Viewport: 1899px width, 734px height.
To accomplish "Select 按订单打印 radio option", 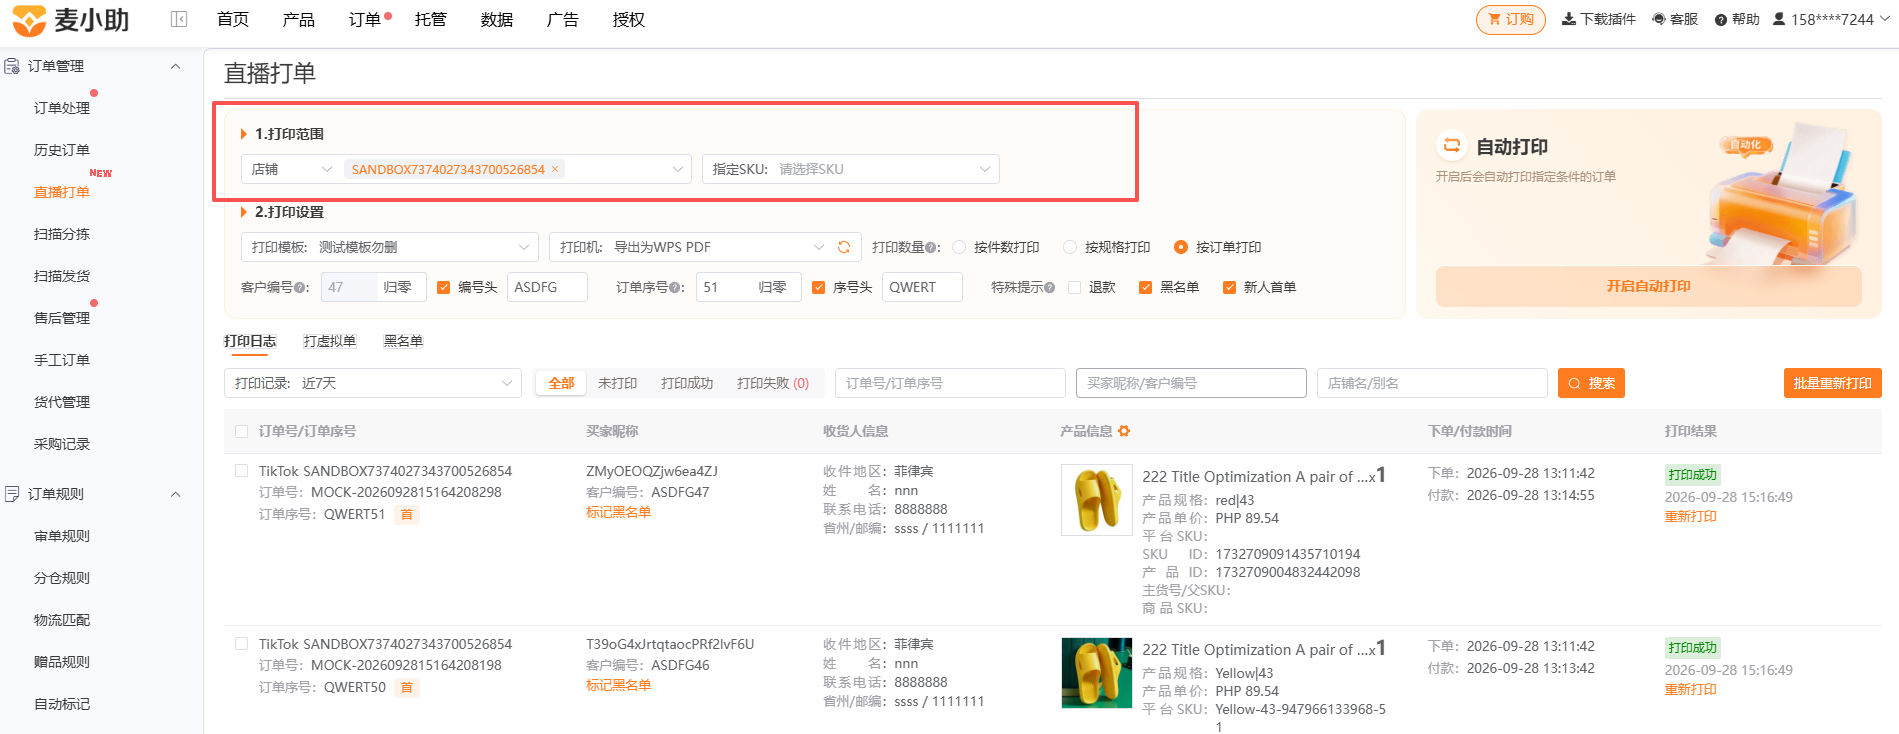I will (1181, 247).
